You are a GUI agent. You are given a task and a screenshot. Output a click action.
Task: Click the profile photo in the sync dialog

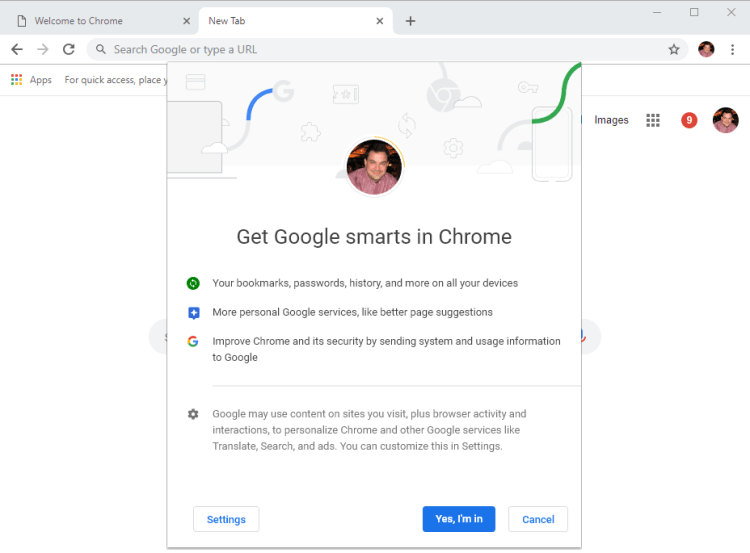[374, 167]
